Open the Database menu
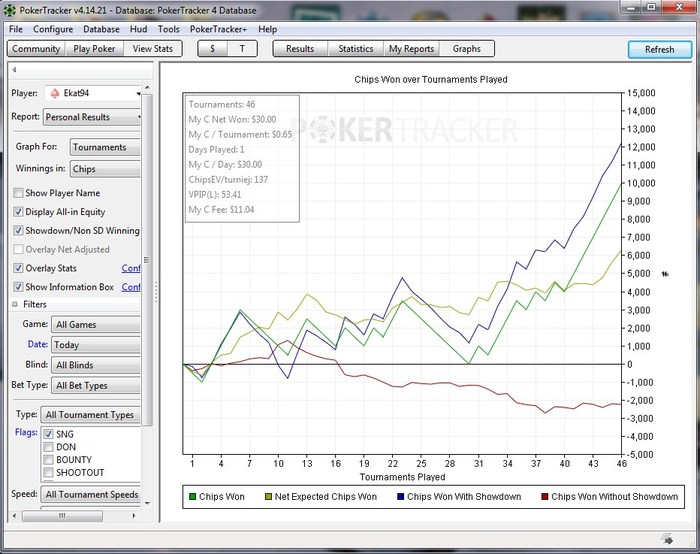Viewport: 700px width, 554px height. point(101,29)
